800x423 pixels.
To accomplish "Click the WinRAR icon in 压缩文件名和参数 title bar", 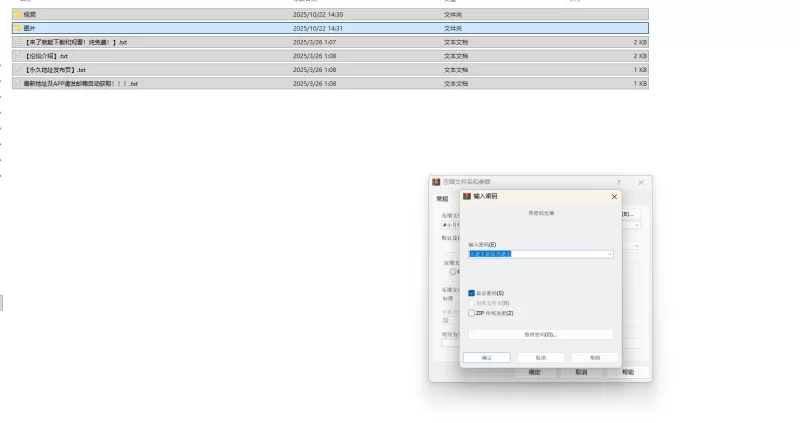I will pos(436,182).
